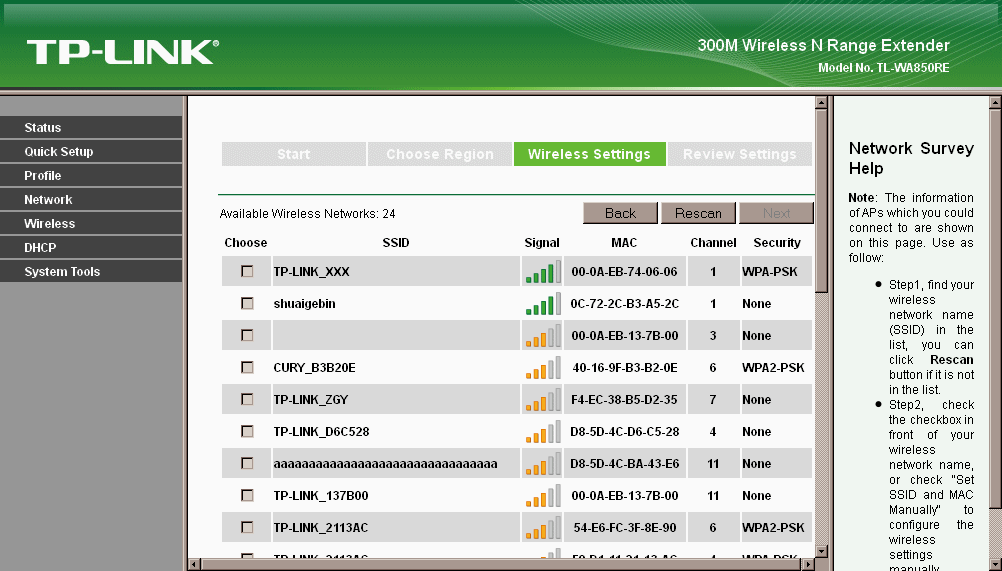Click Channel column header
The height and width of the screenshot is (571, 1002).
point(713,243)
